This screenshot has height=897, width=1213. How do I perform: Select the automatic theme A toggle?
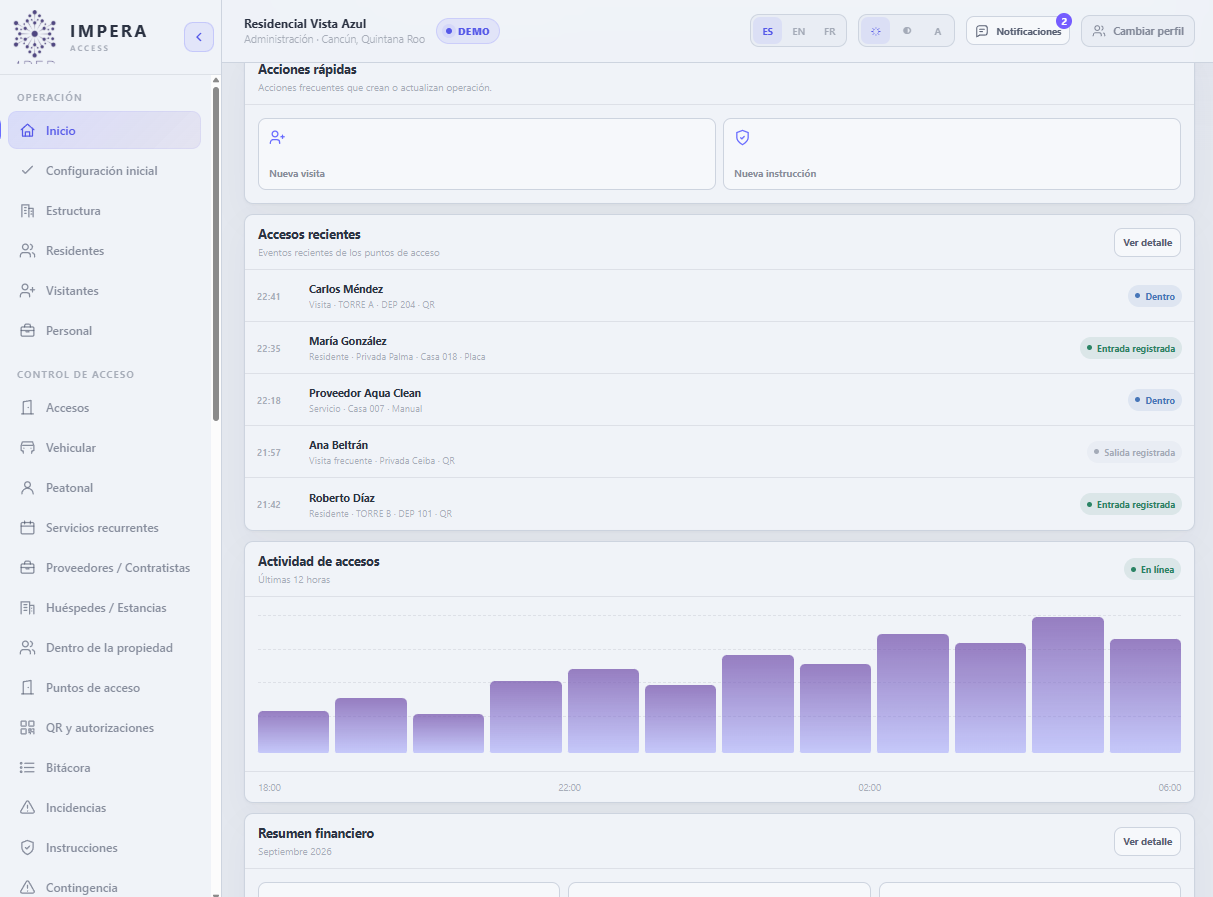tap(938, 31)
